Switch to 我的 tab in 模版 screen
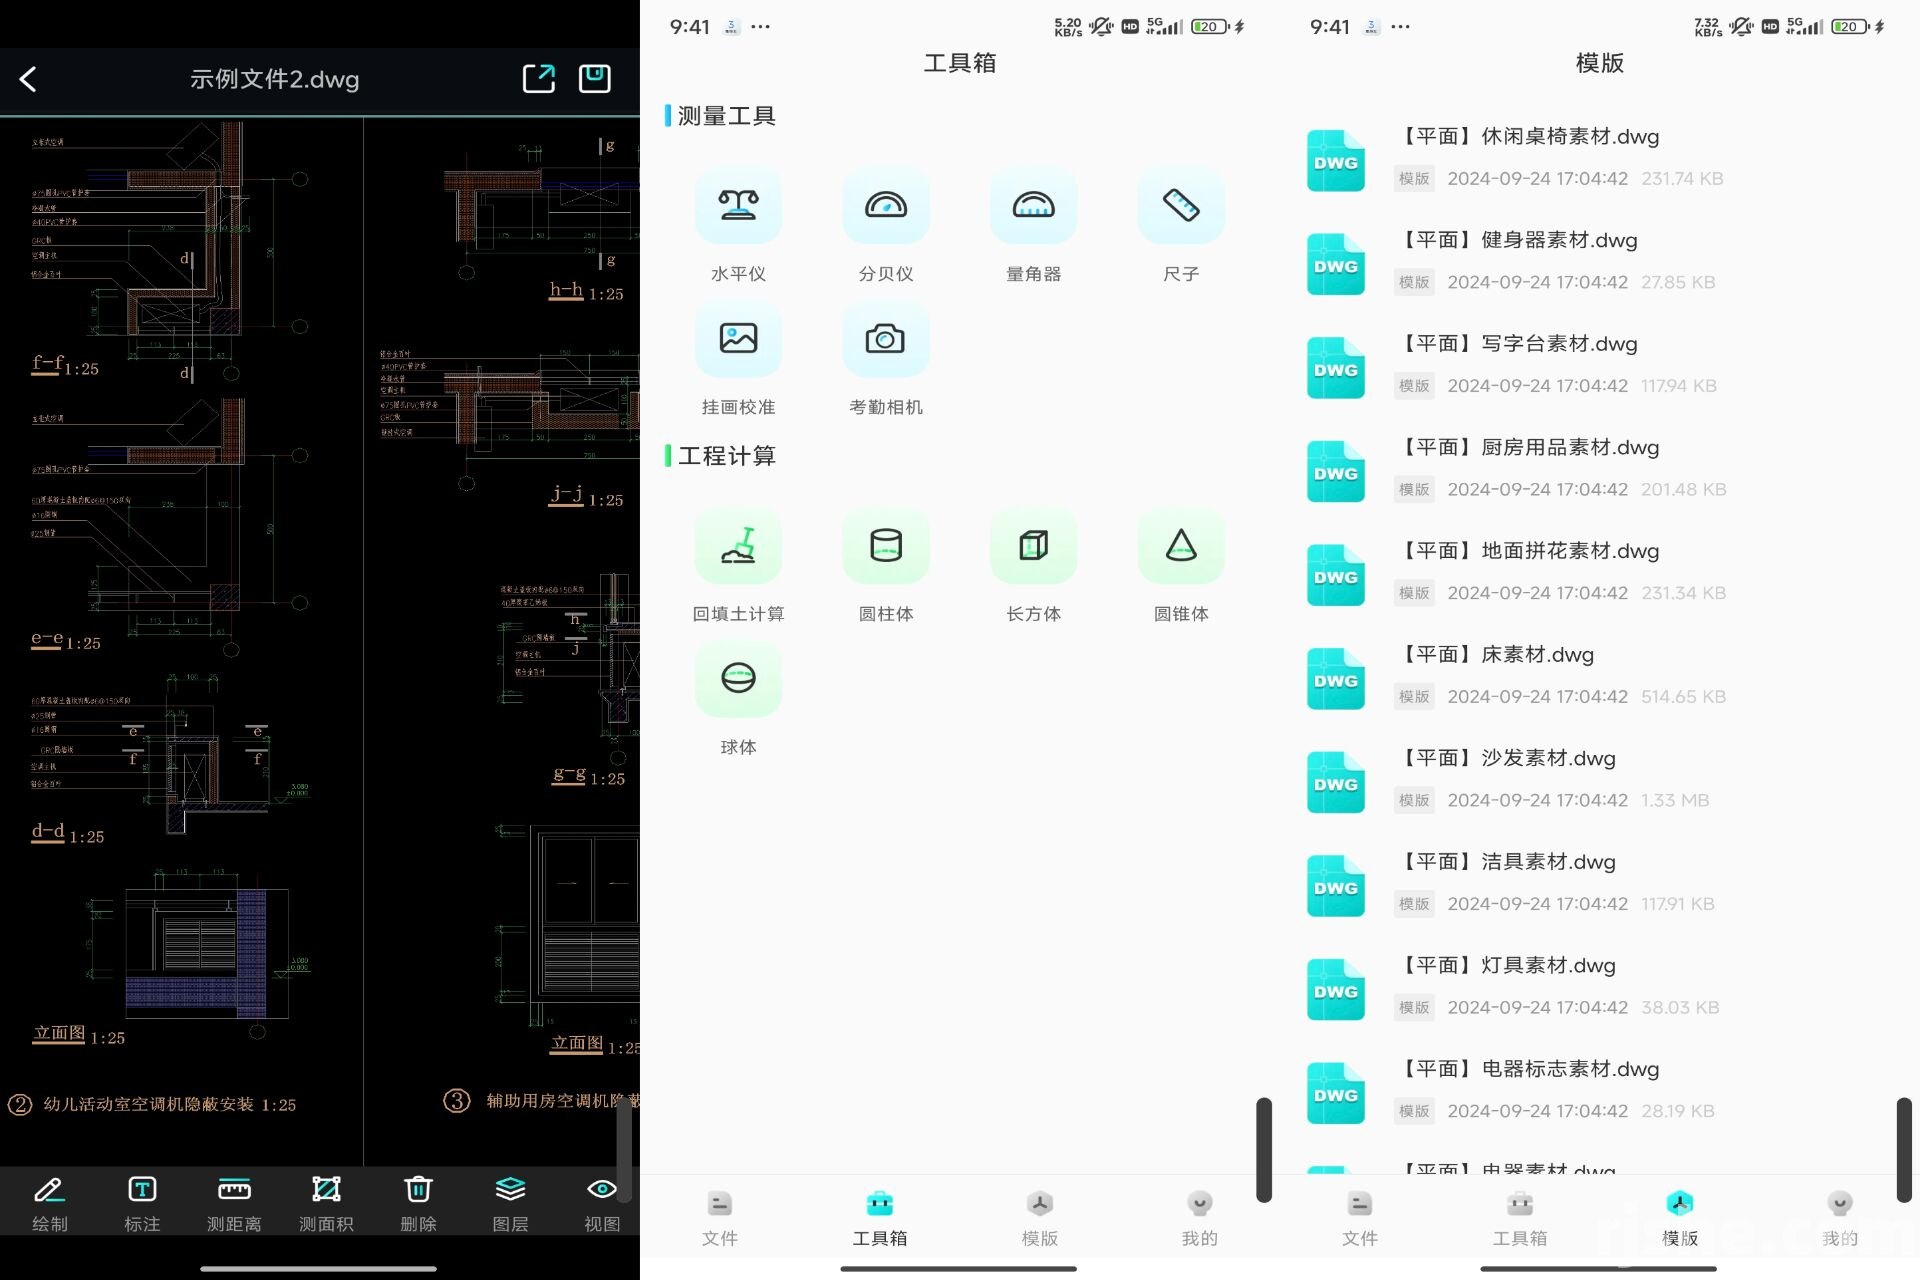Image resolution: width=1920 pixels, height=1280 pixels. [x=1840, y=1218]
